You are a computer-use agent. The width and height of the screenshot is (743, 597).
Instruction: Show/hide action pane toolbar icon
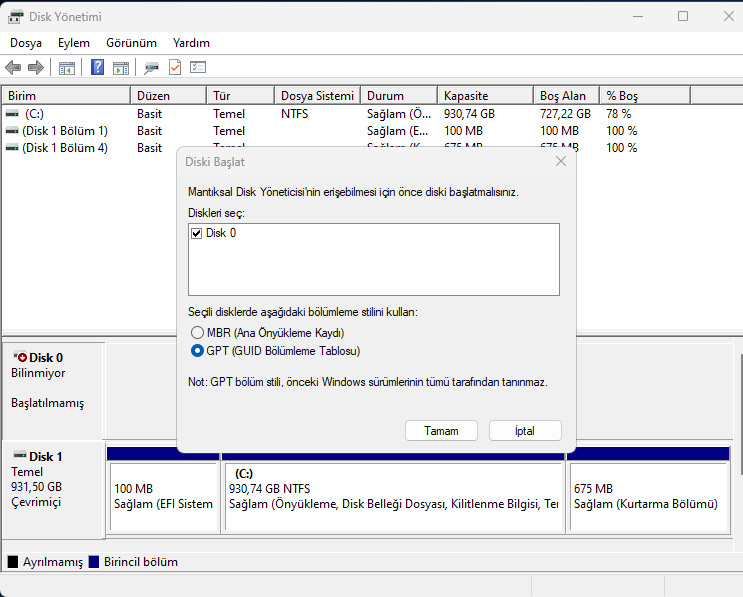point(121,68)
